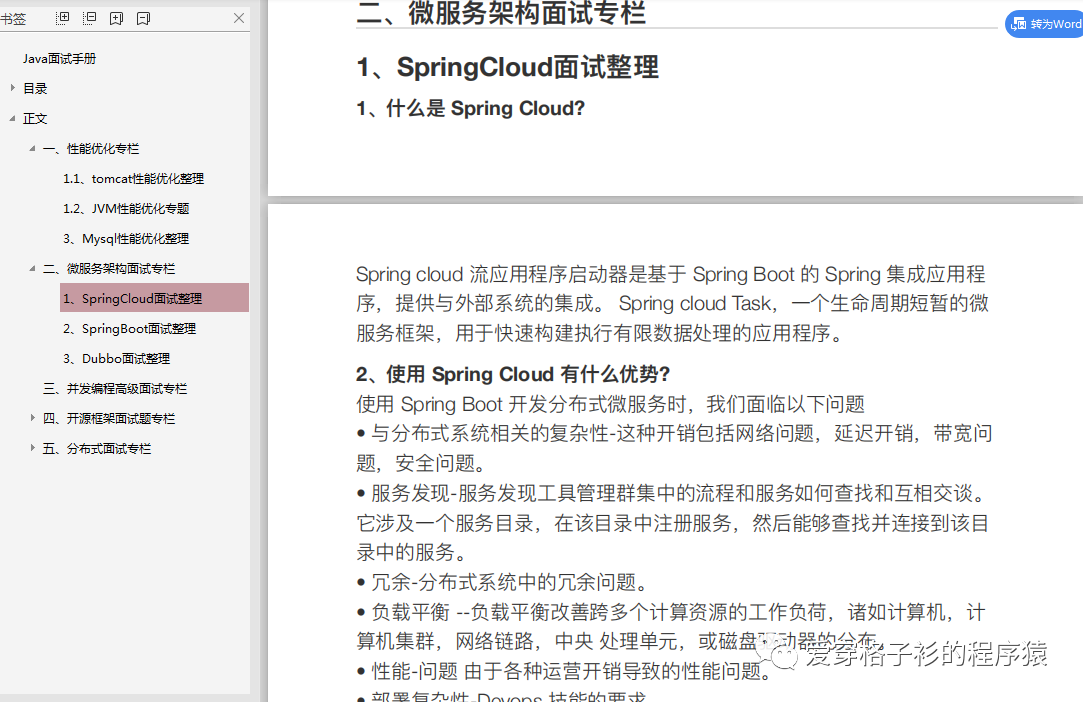The height and width of the screenshot is (702, 1083).
Task: Click heading 1、什么是 Spring Cloud?
Action: tap(470, 108)
